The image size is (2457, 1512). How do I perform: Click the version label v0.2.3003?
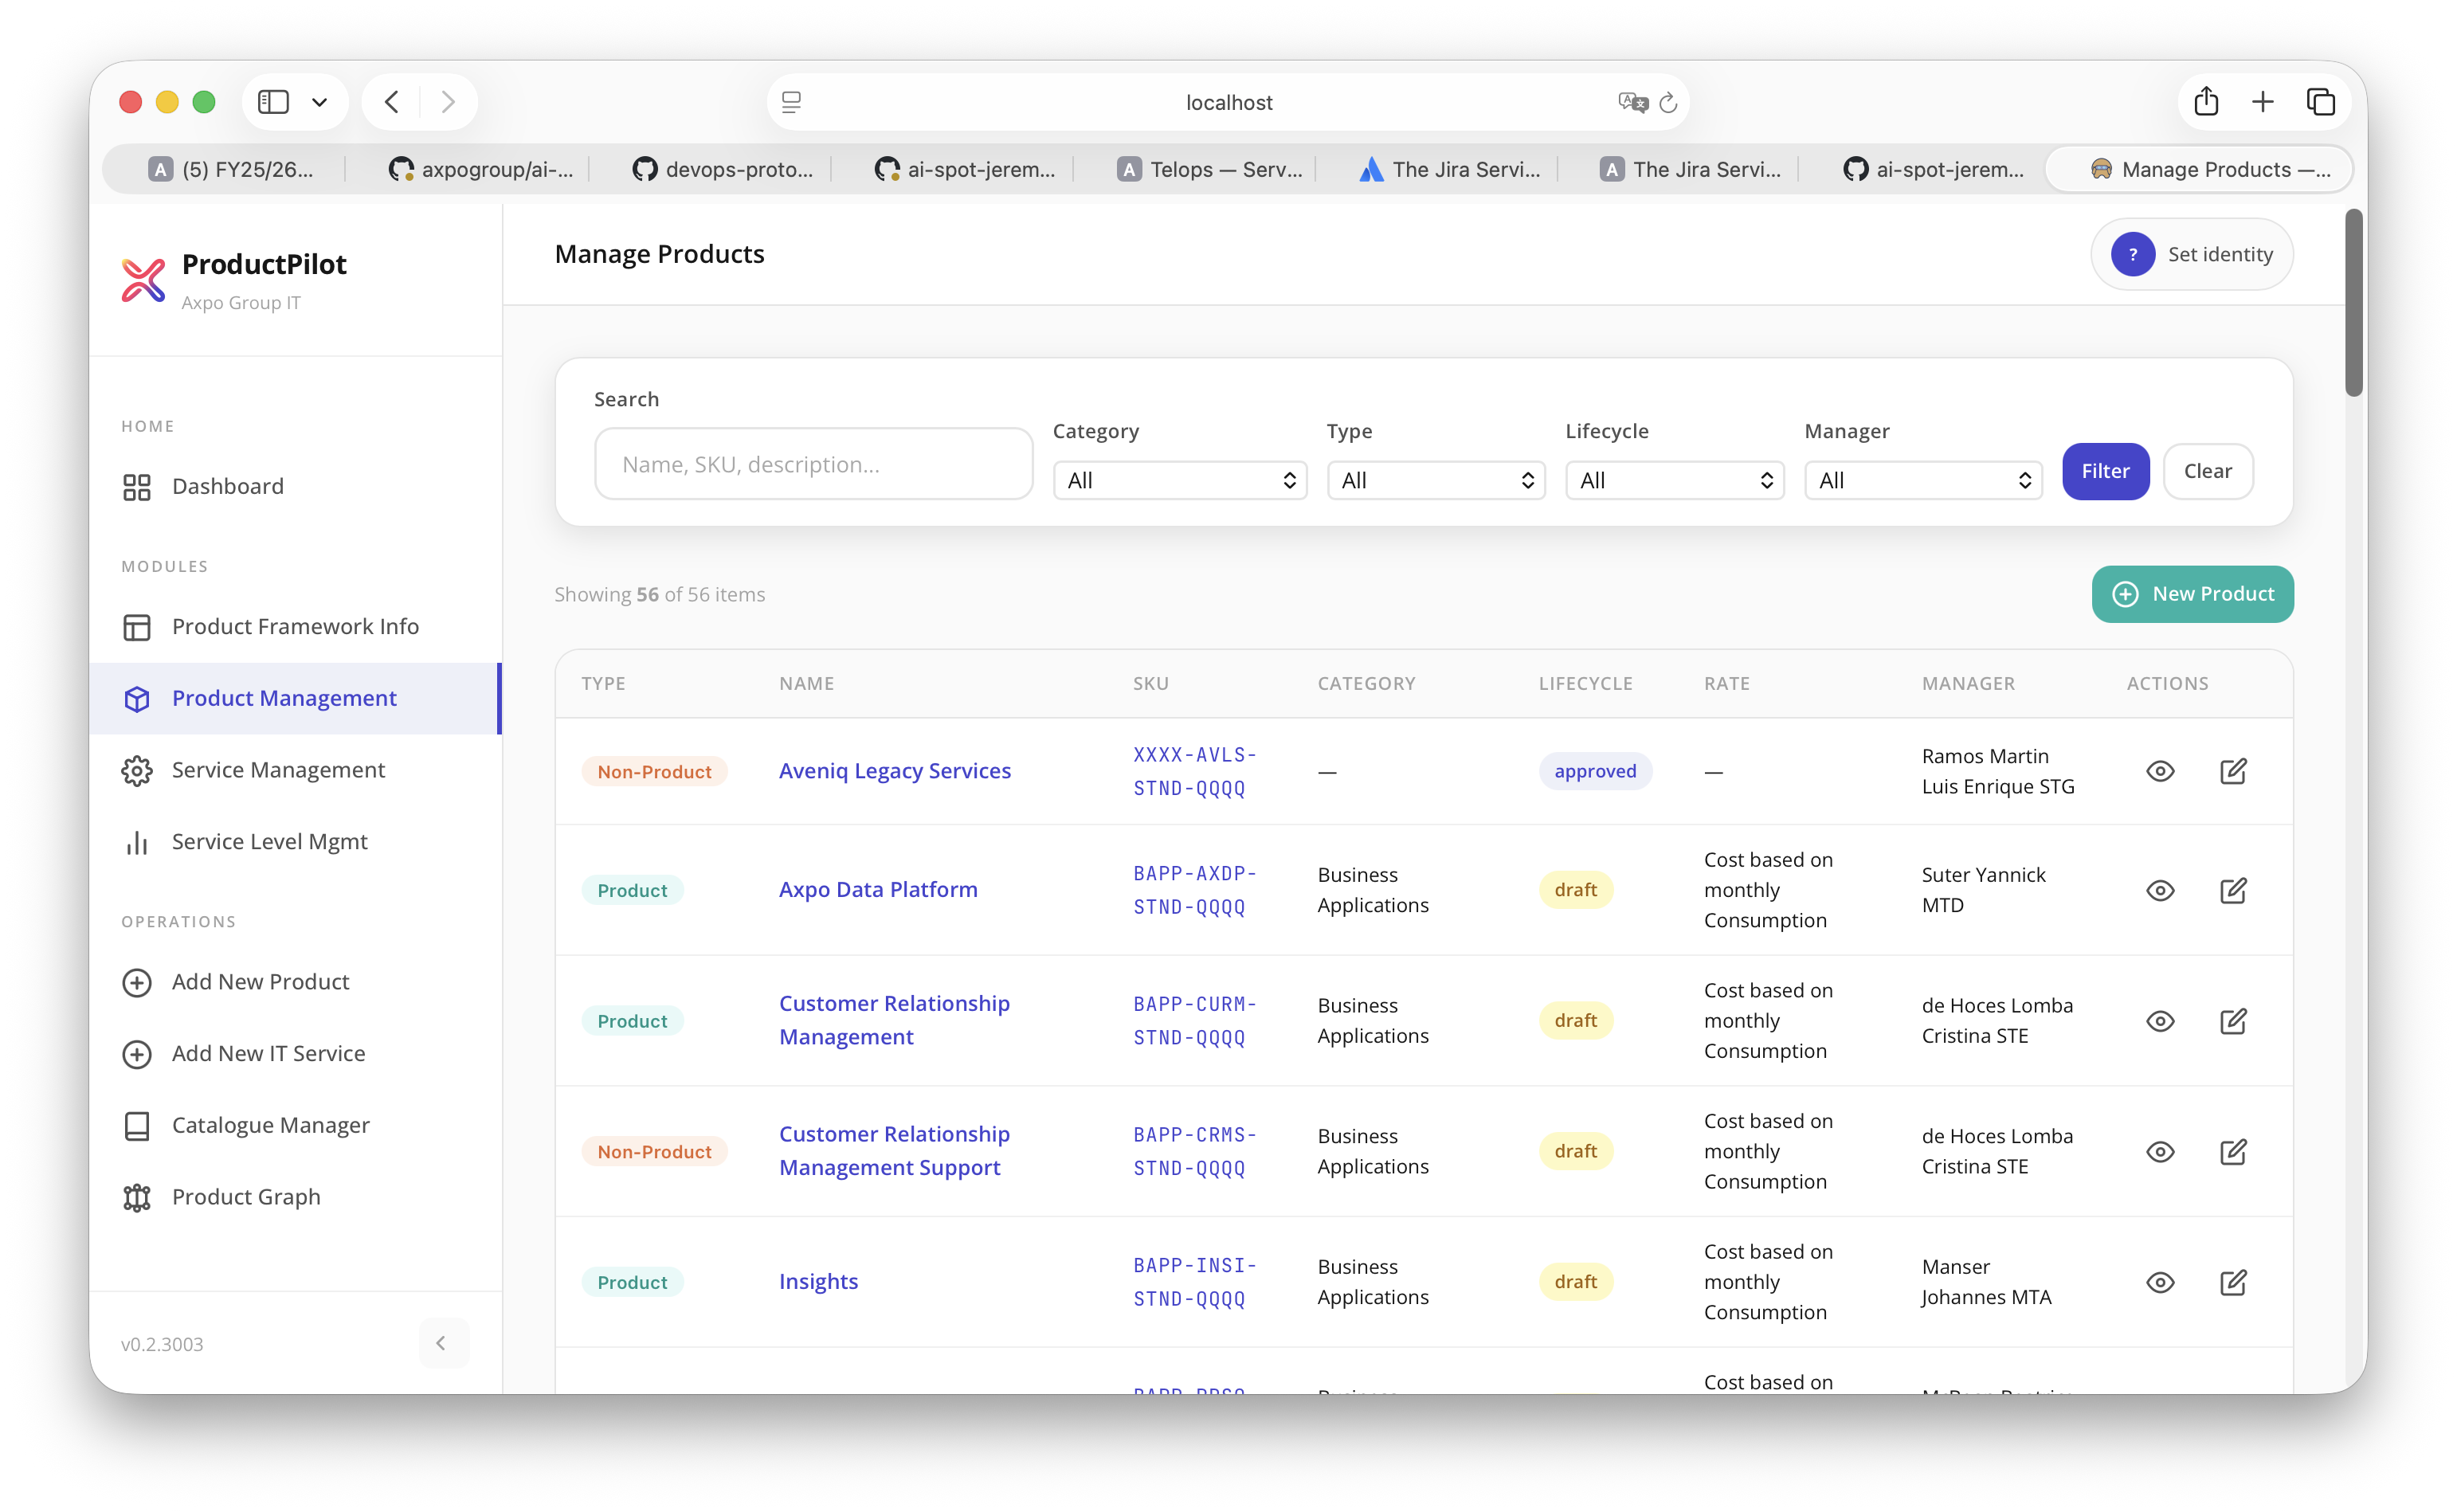pos(162,1345)
